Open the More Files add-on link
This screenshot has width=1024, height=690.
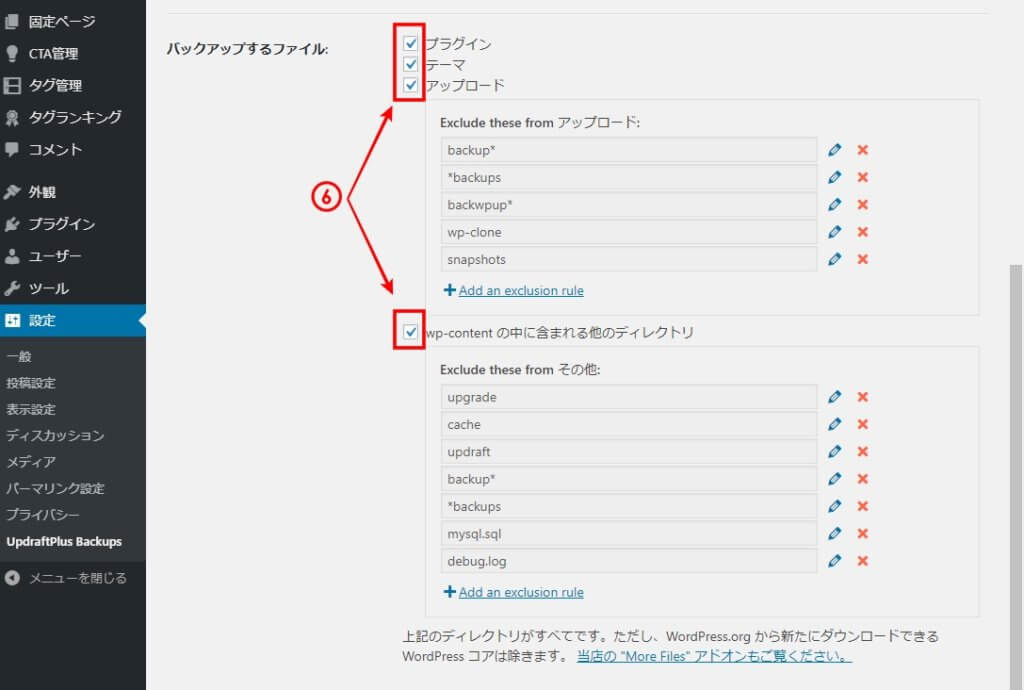point(714,657)
